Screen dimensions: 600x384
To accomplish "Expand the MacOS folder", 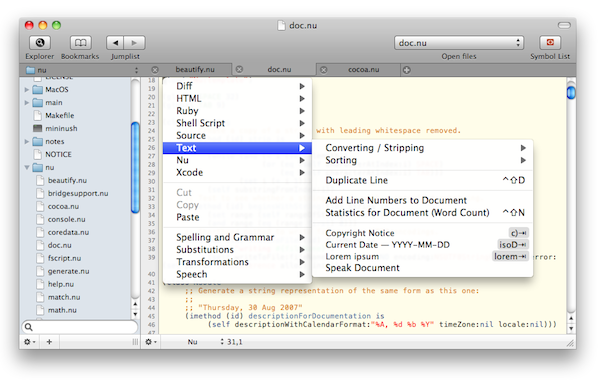I will [x=26, y=89].
